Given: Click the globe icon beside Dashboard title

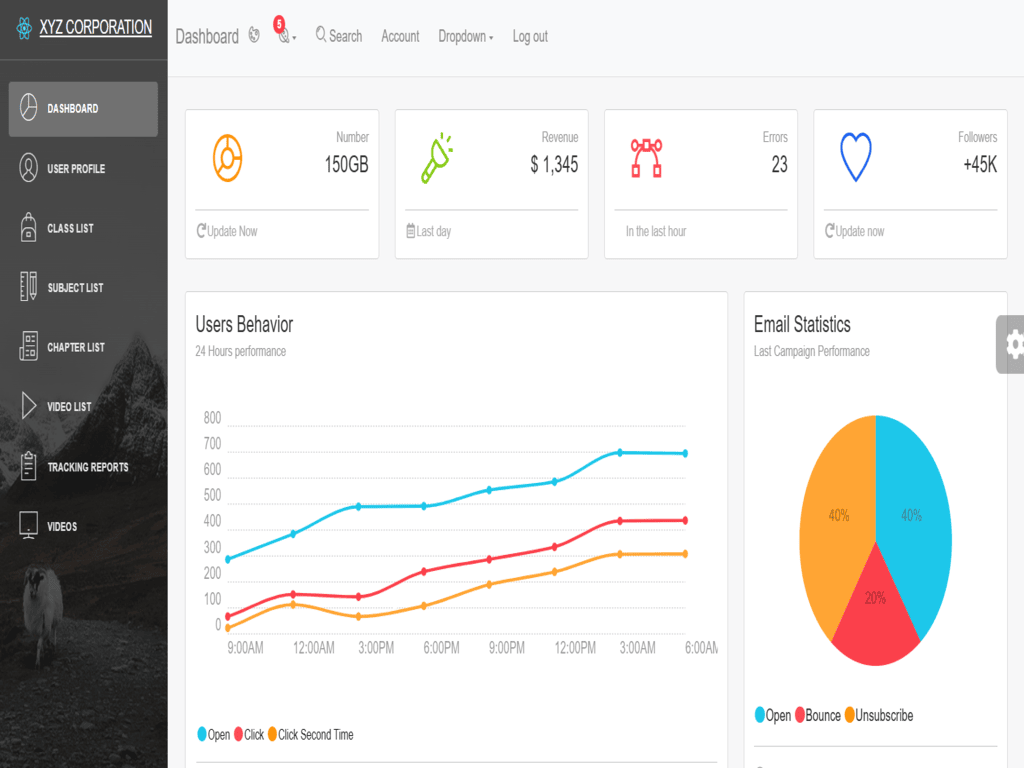Looking at the screenshot, I should coord(254,36).
